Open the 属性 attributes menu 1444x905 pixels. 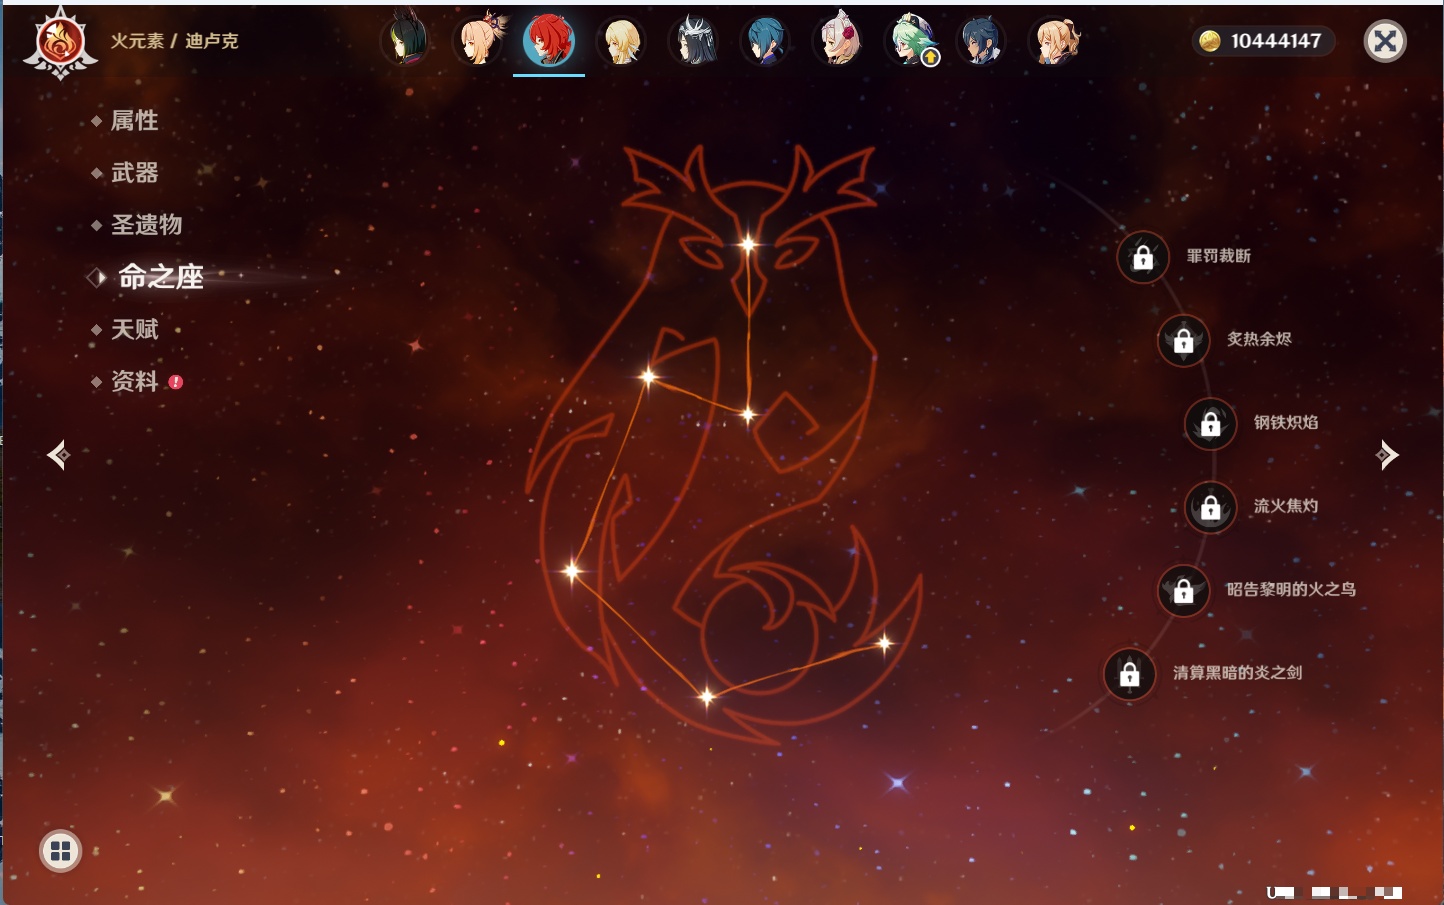pyautogui.click(x=134, y=121)
